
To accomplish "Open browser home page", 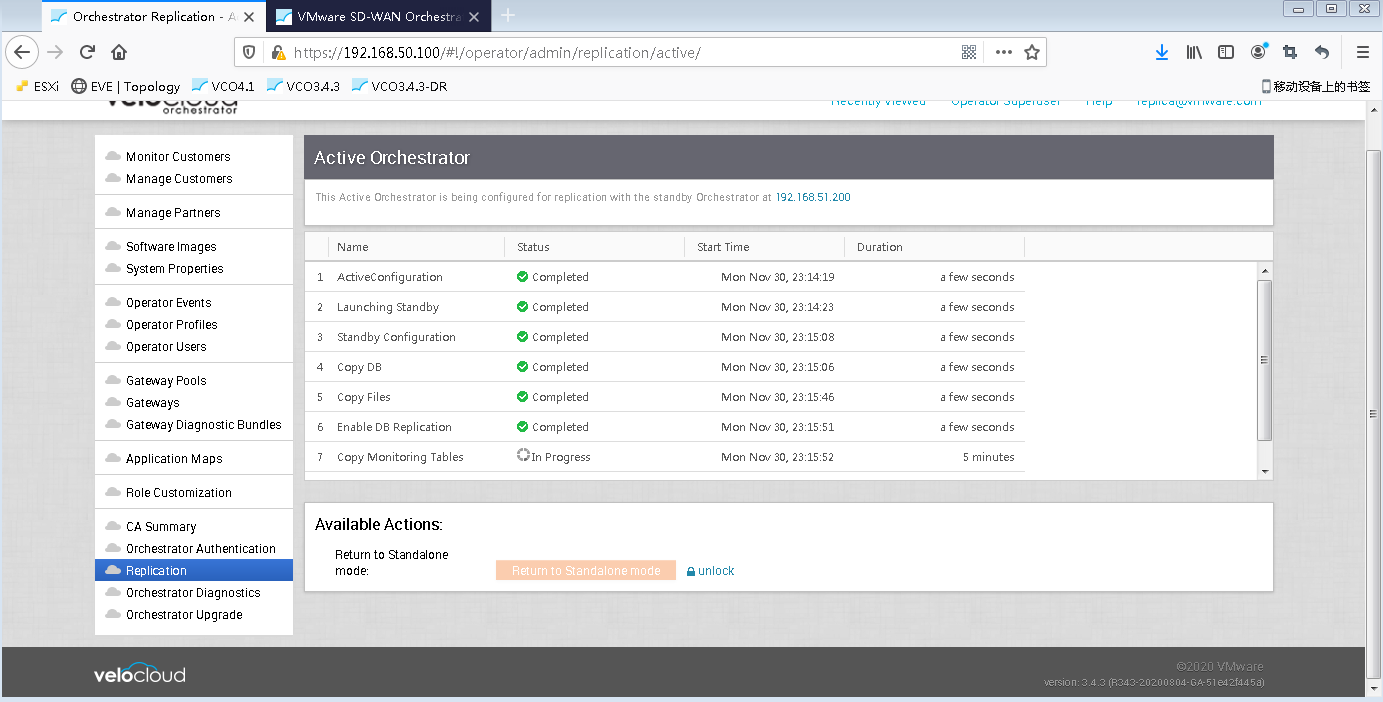I will click(x=119, y=52).
